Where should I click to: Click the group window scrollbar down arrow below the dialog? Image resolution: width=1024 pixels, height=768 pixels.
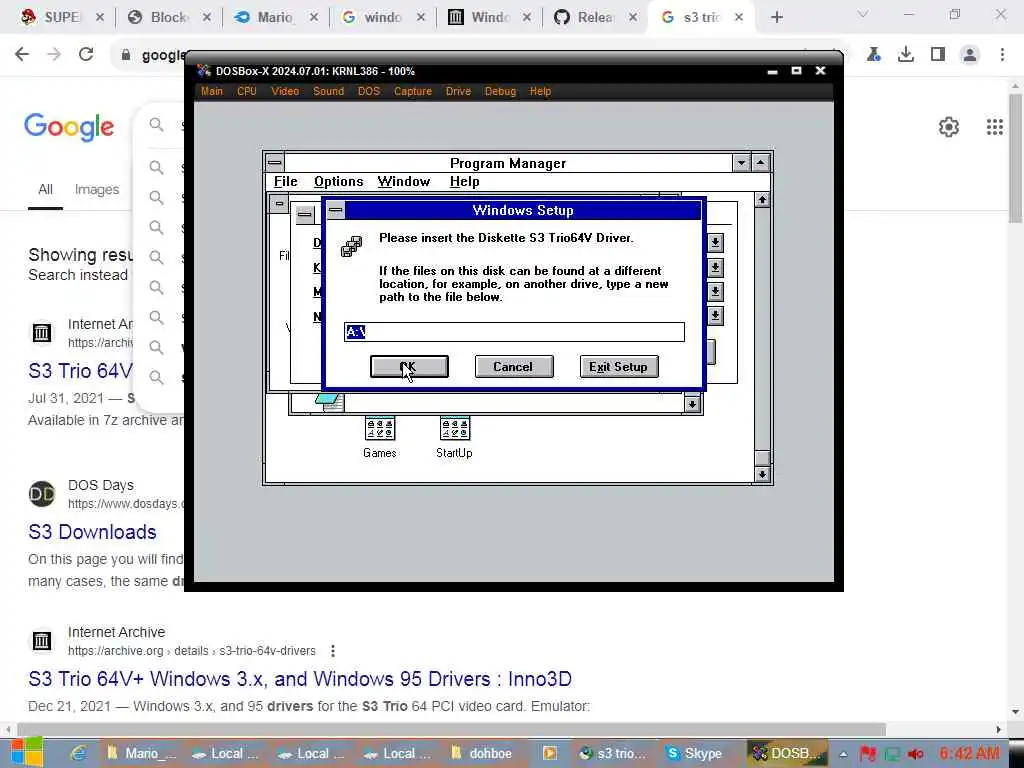(692, 405)
